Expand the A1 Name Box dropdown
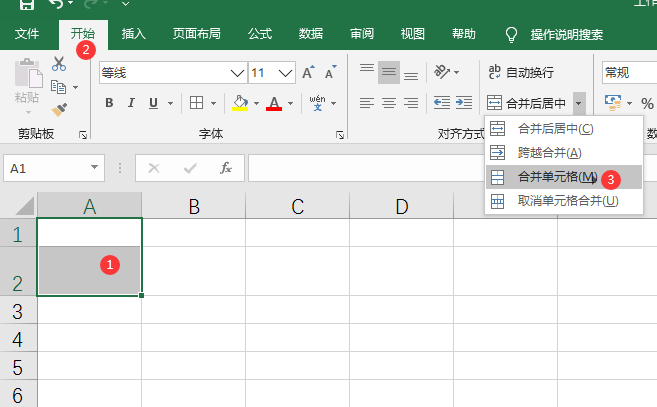Viewport: 657px width, 407px height. pyautogui.click(x=94, y=168)
